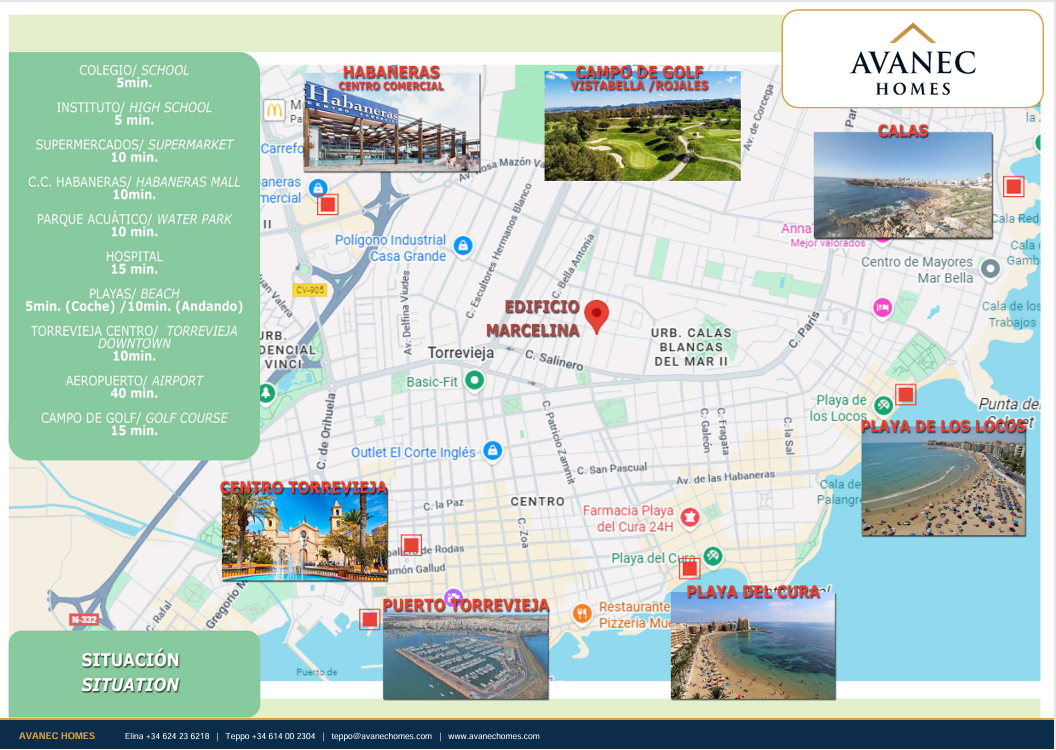This screenshot has width=1056, height=750.
Task: Click the CAMPO DE GOLF/ GOLF COURSE entry
Action: tap(134, 423)
